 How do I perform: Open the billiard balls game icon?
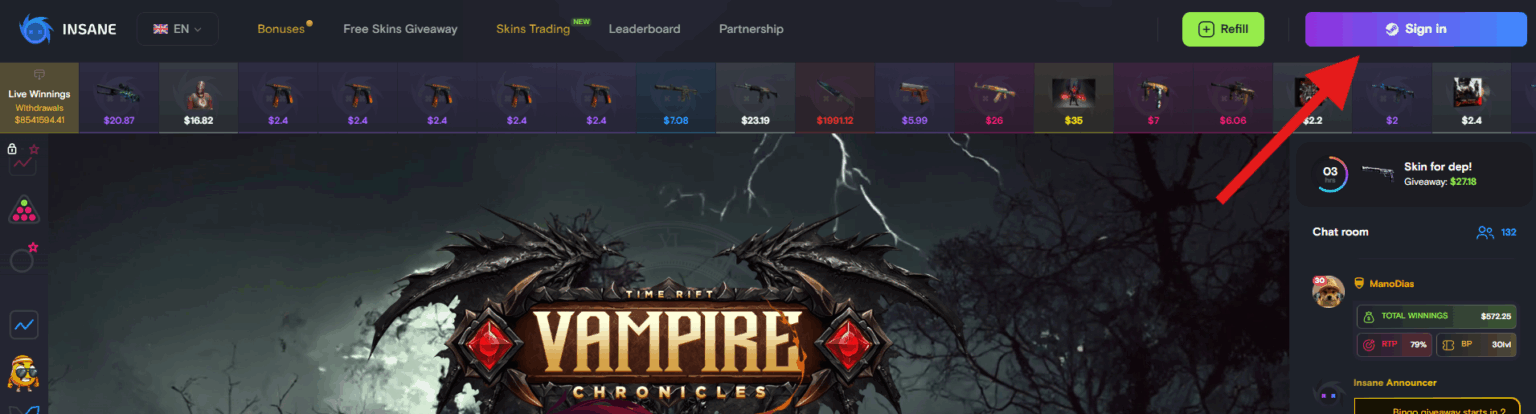[x=23, y=210]
